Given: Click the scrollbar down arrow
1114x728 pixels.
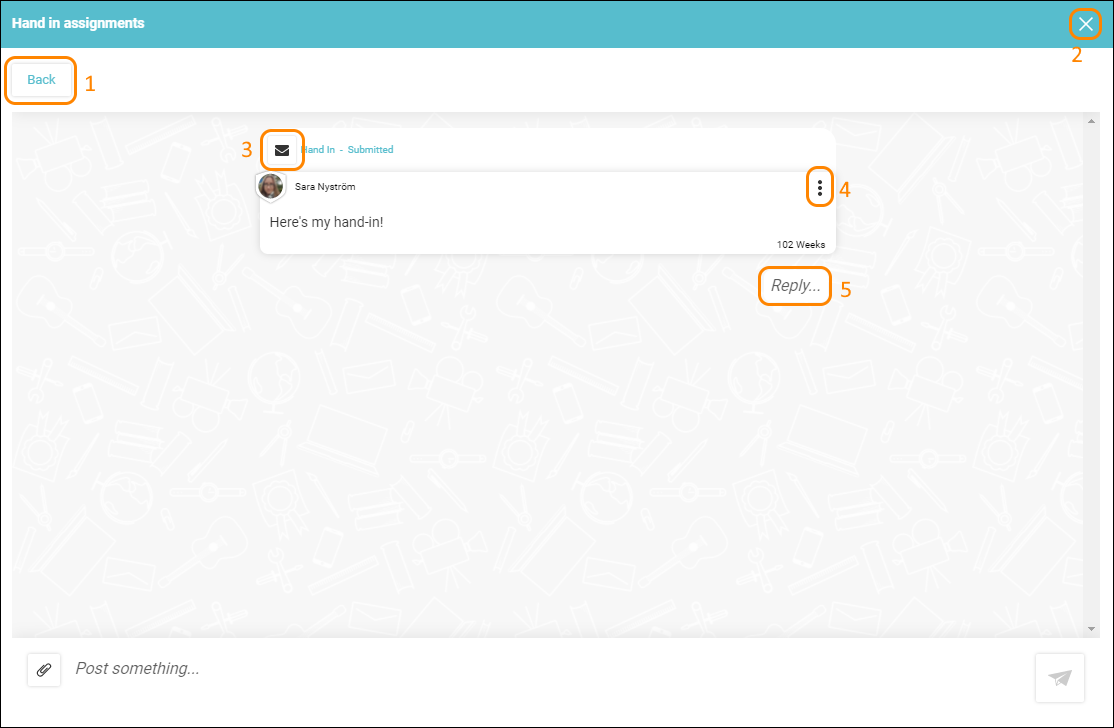Looking at the screenshot, I should pos(1091,629).
